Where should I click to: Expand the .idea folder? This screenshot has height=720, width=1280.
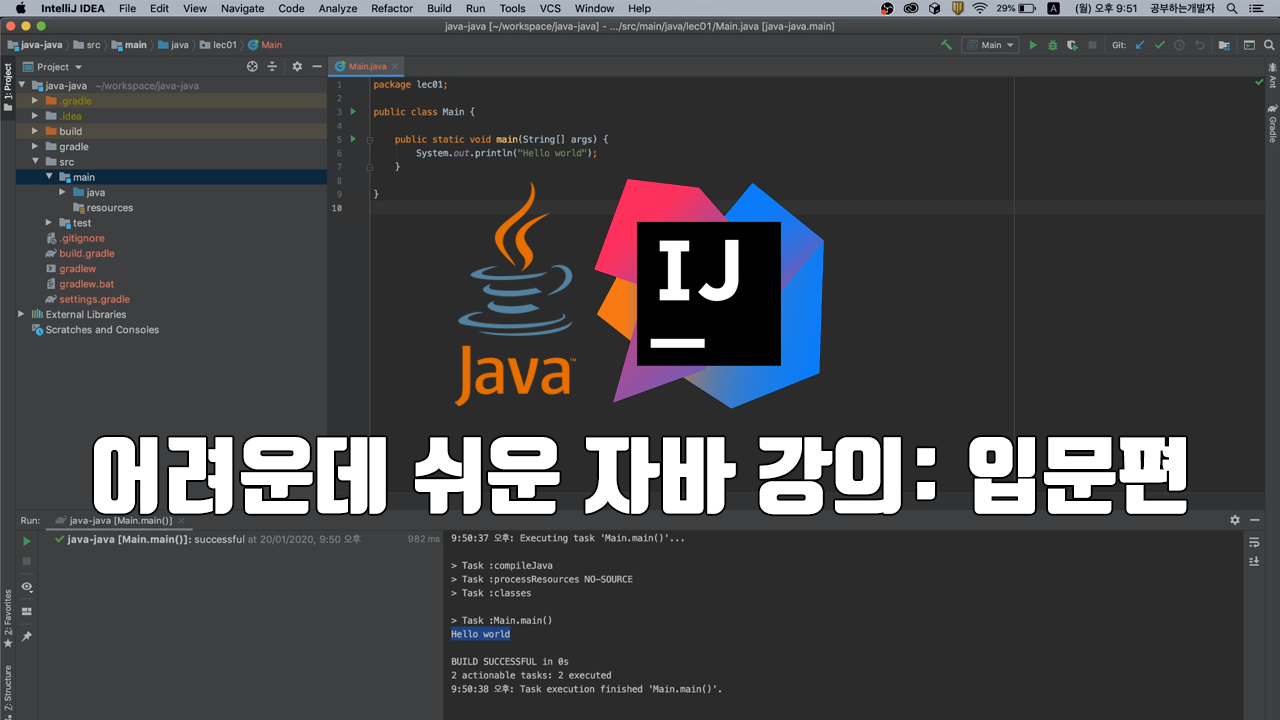point(36,116)
